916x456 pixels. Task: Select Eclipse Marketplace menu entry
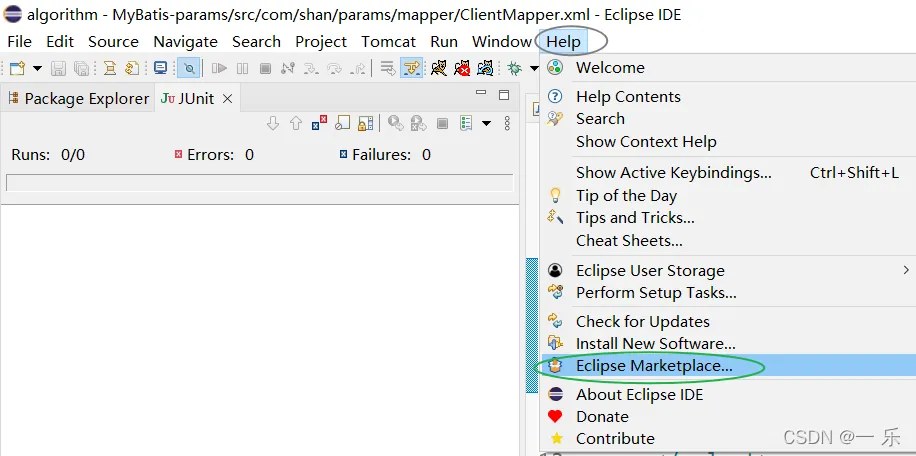pos(728,366)
